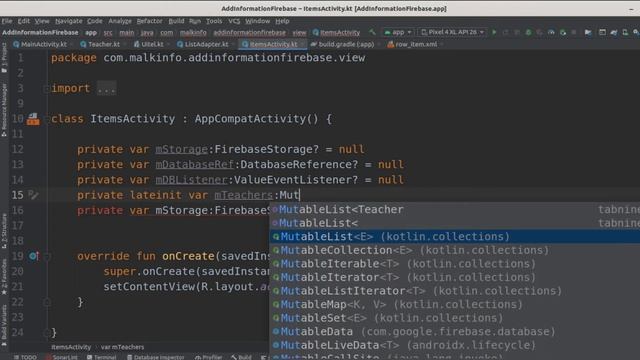
Task: Click the related XML file gutter icon at line 10
Action: pos(33,119)
